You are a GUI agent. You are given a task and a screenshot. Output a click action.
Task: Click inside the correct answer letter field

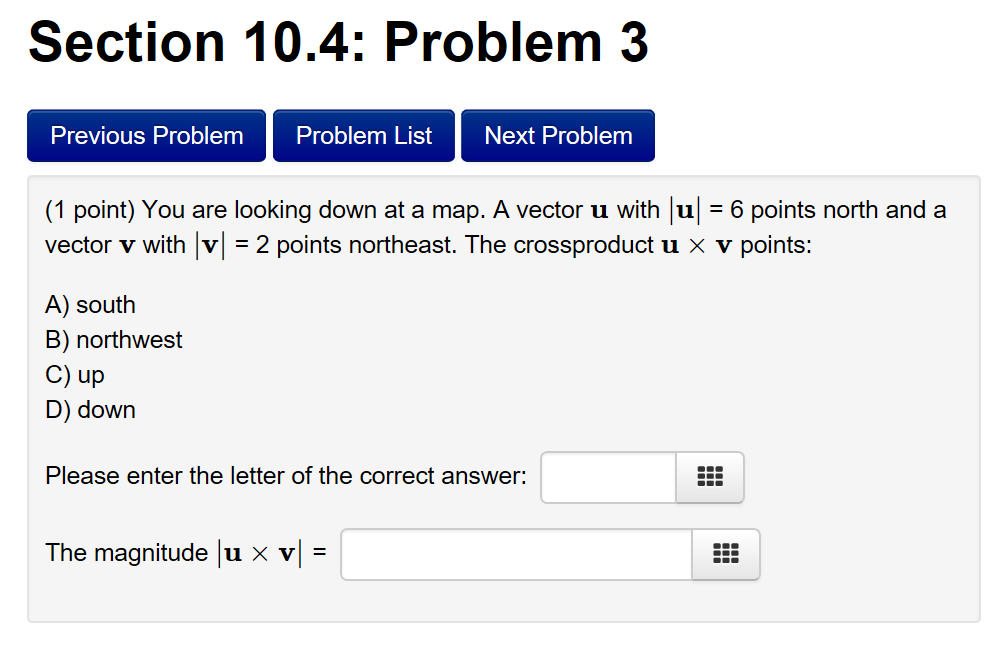point(607,477)
